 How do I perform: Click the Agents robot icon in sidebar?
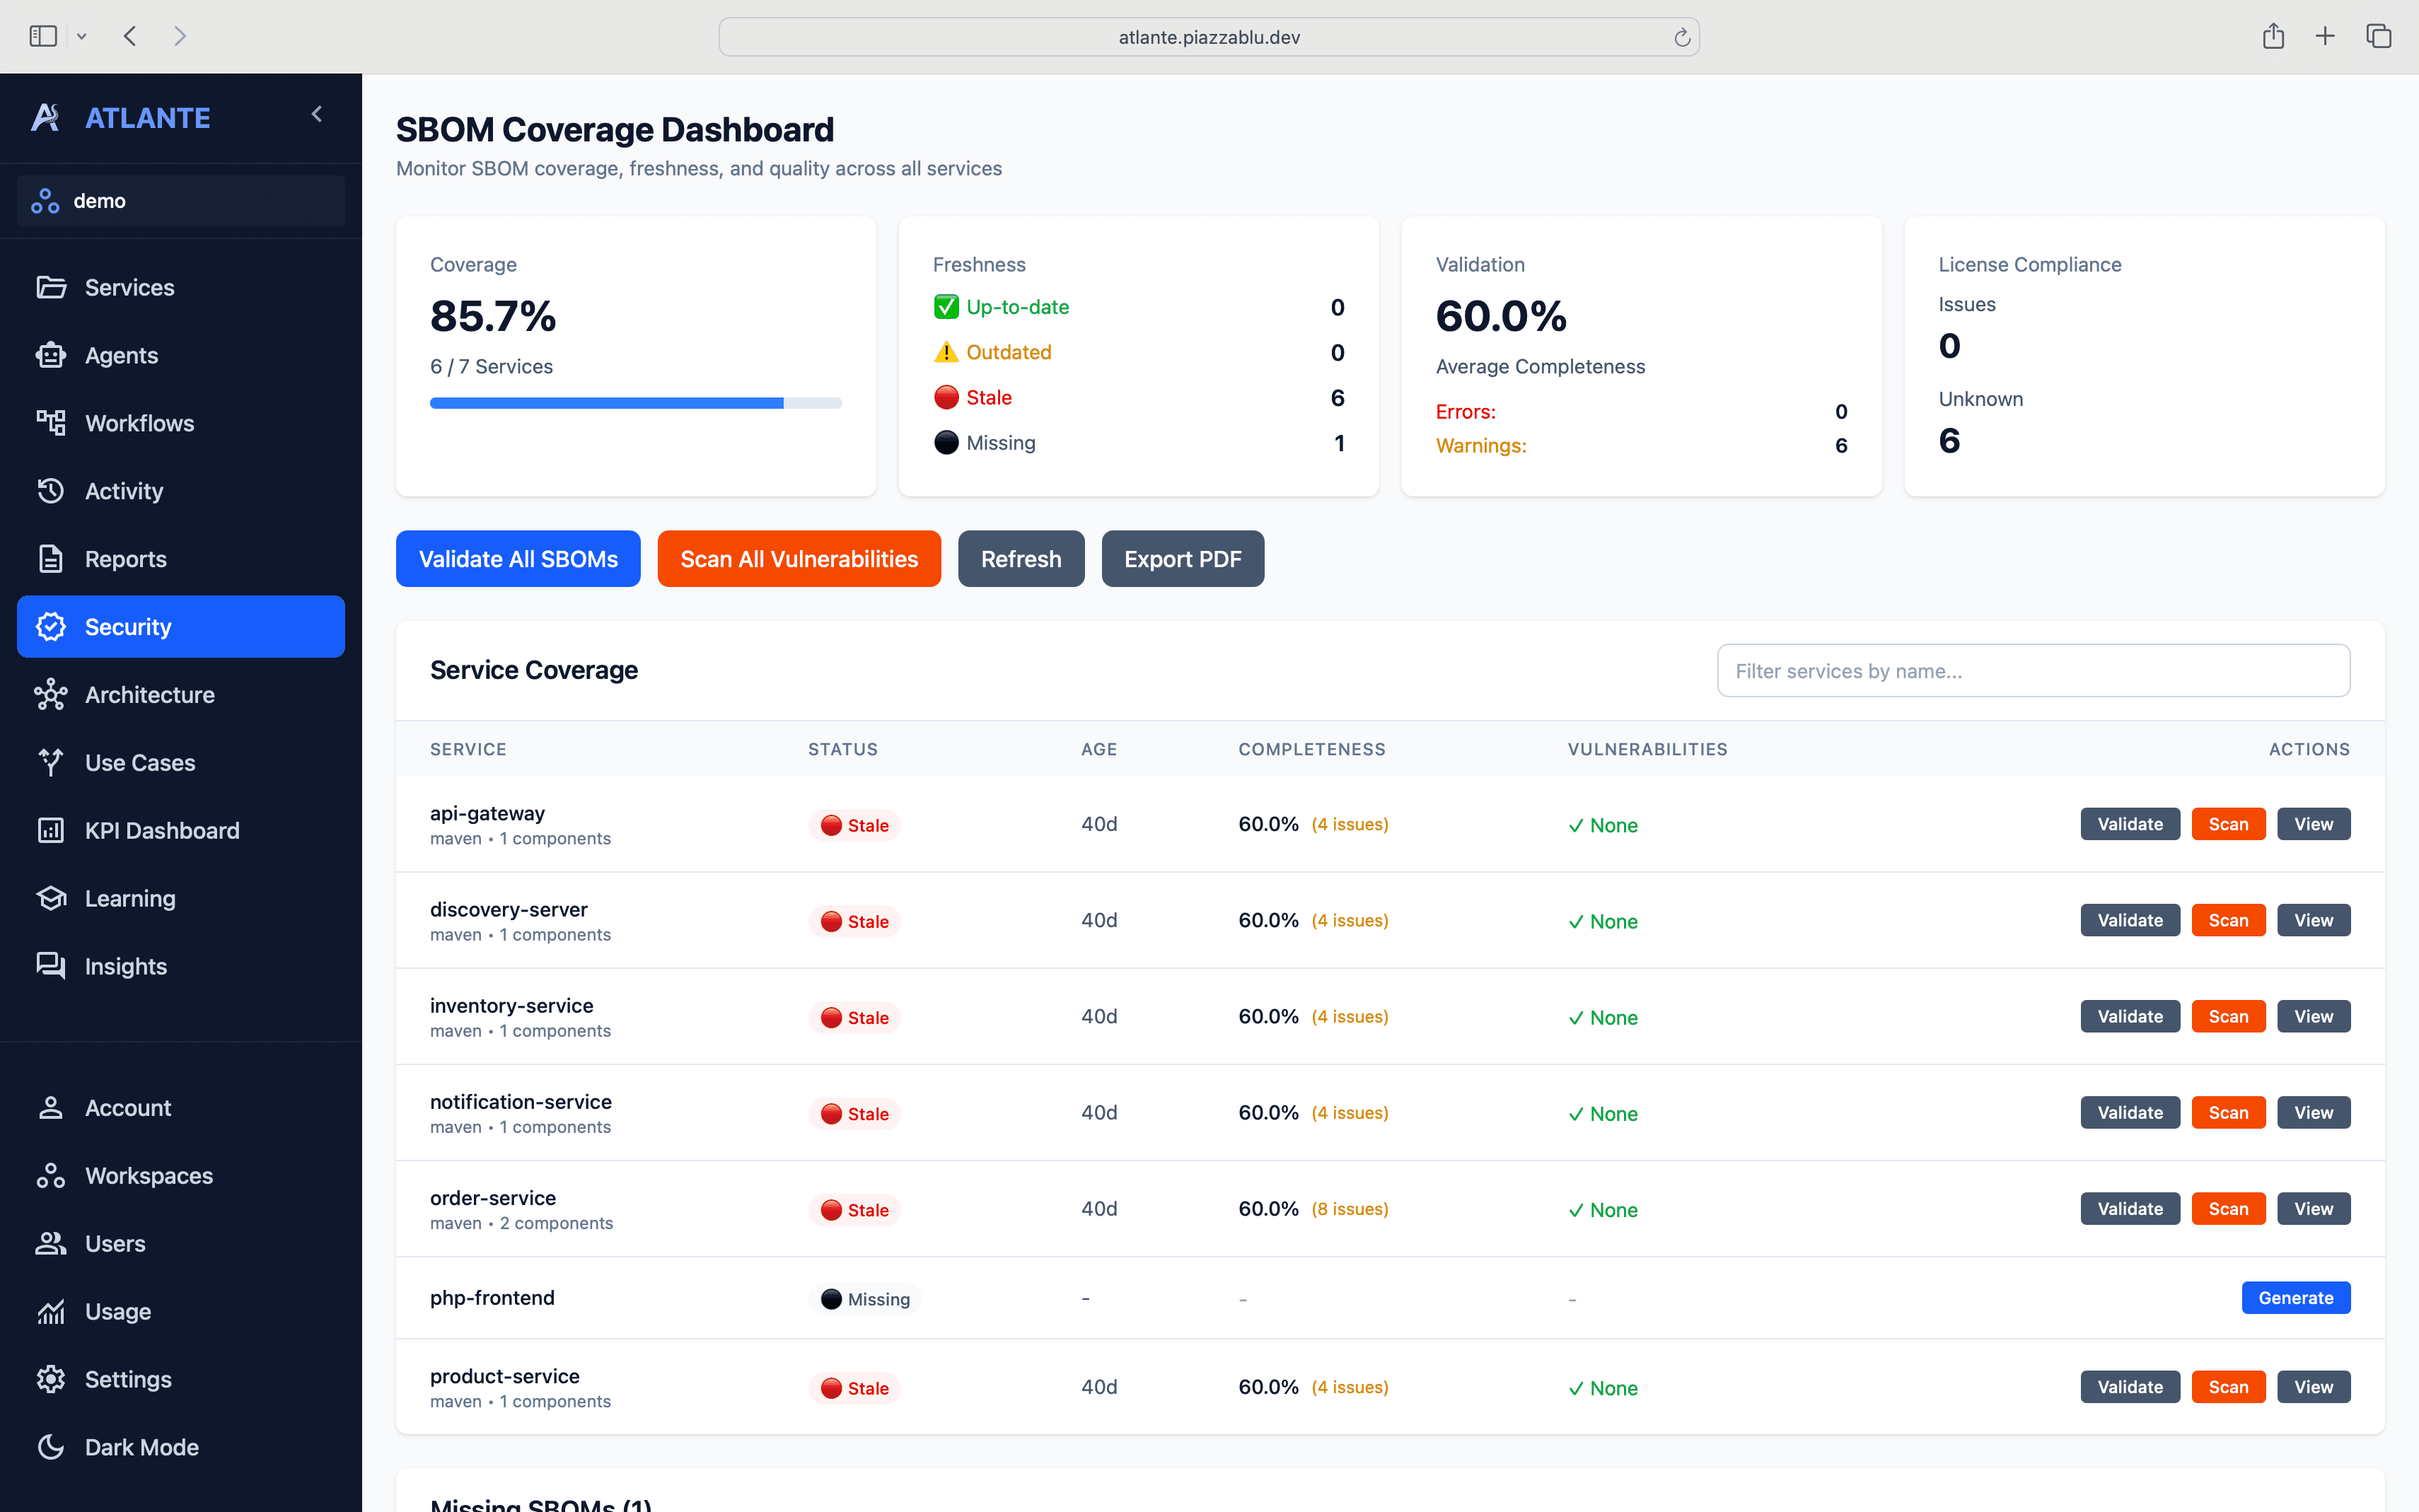point(50,355)
